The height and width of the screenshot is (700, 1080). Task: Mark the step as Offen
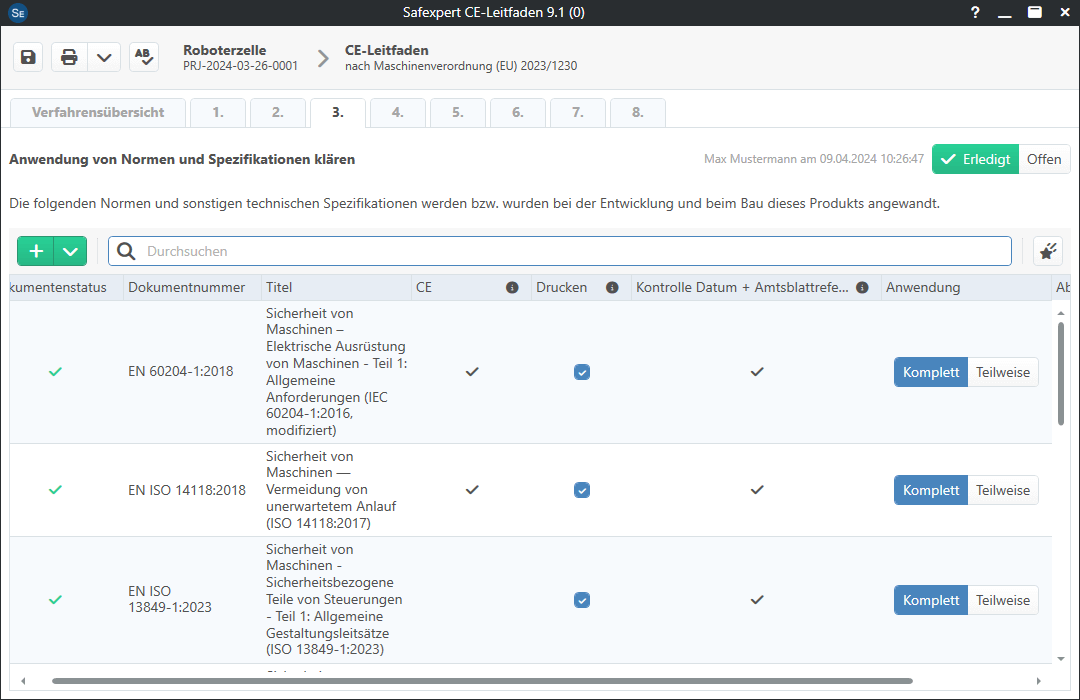[1044, 158]
